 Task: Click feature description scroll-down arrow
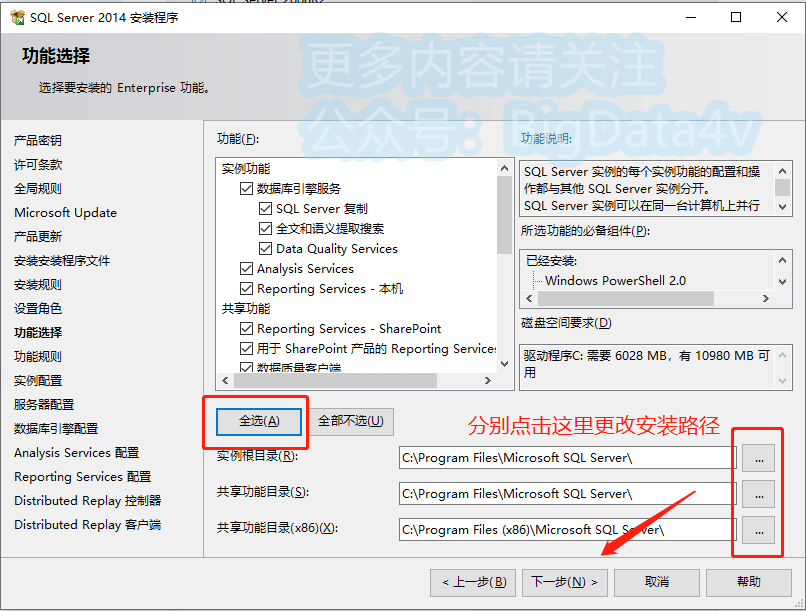782,207
